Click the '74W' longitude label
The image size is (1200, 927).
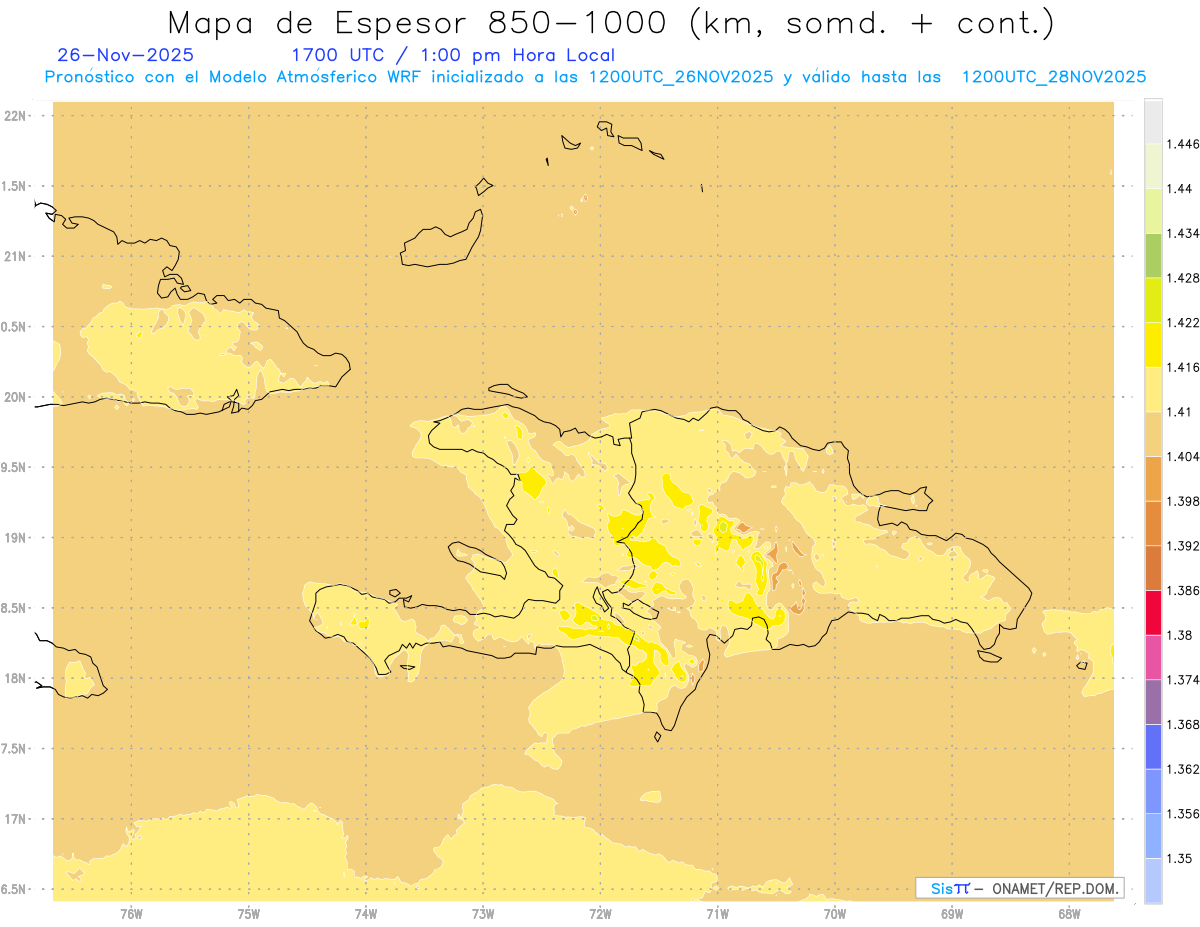click(x=366, y=914)
